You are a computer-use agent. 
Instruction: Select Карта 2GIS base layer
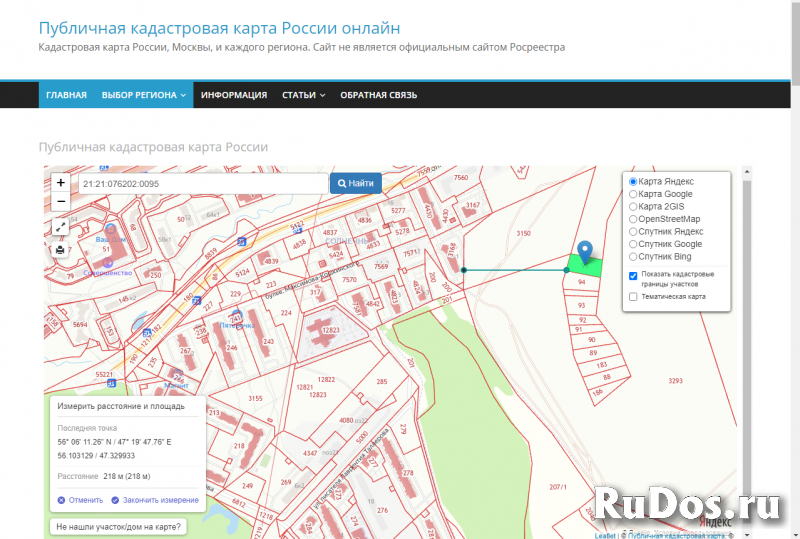click(633, 207)
